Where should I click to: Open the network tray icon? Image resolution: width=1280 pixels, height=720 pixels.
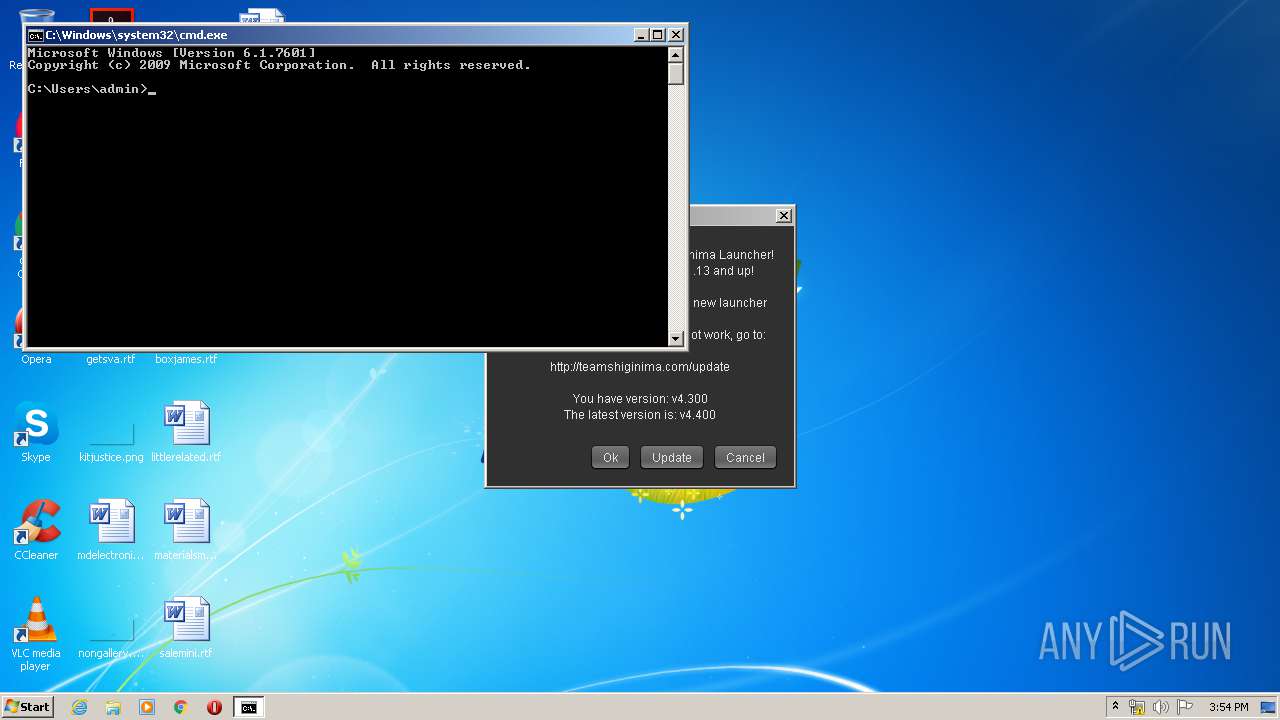(x=1137, y=707)
